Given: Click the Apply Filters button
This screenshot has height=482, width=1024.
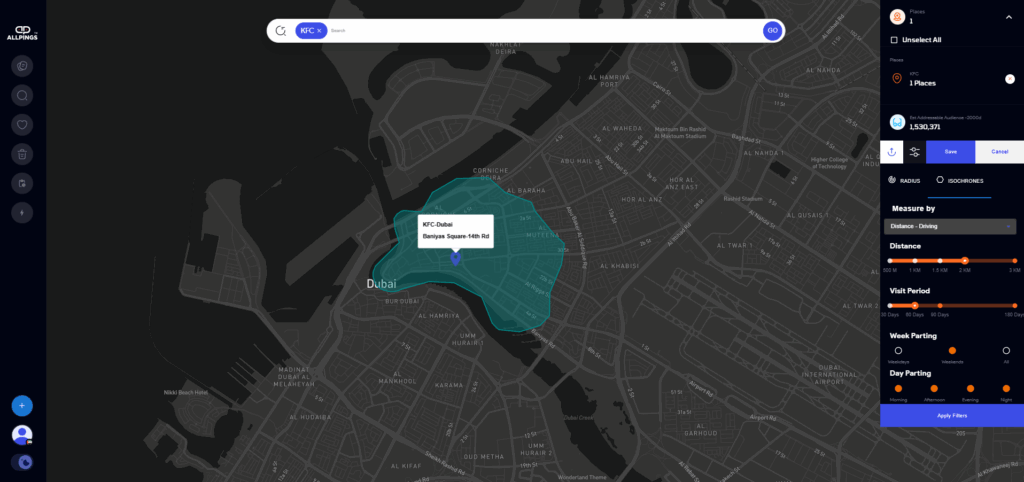Looking at the screenshot, I should (952, 415).
